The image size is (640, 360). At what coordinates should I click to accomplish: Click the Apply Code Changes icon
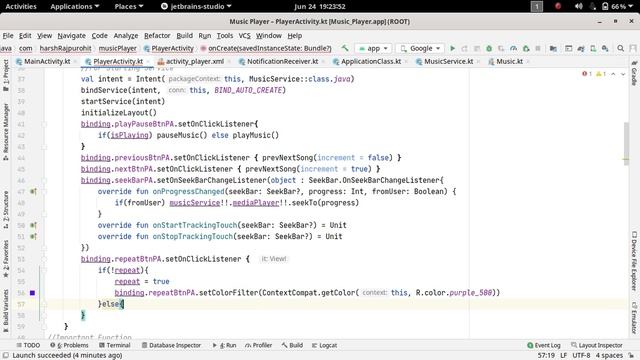(477, 48)
